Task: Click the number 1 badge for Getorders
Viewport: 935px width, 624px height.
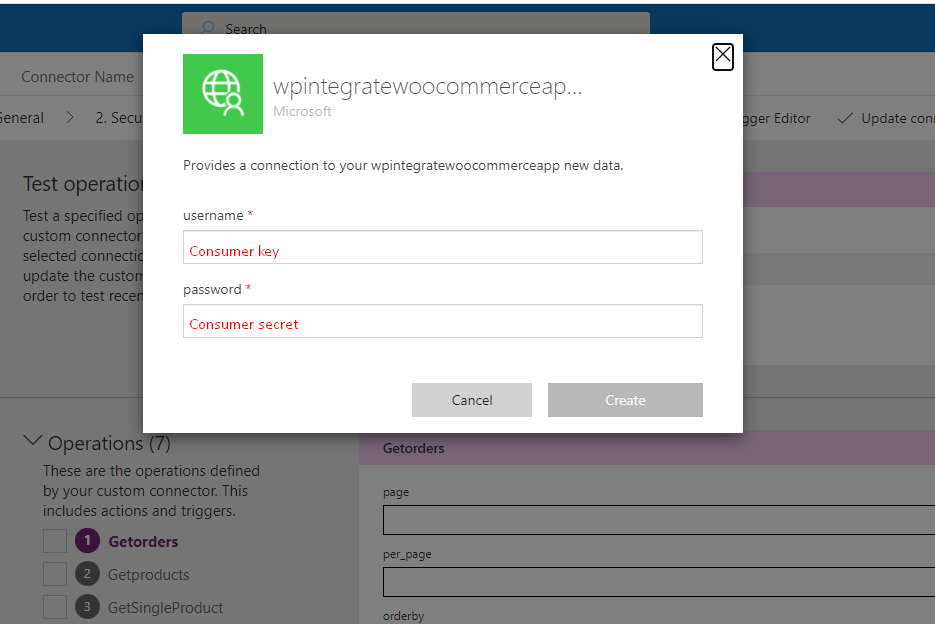Action: pyautogui.click(x=87, y=540)
